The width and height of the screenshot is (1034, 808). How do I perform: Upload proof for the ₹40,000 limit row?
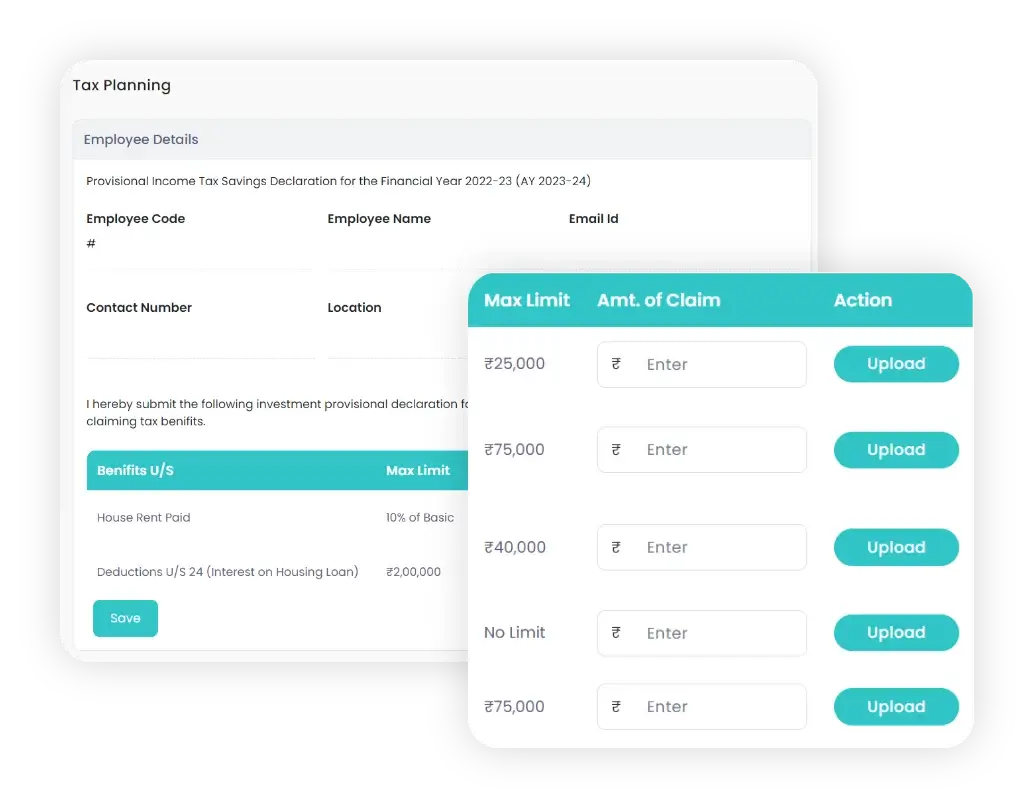(895, 547)
